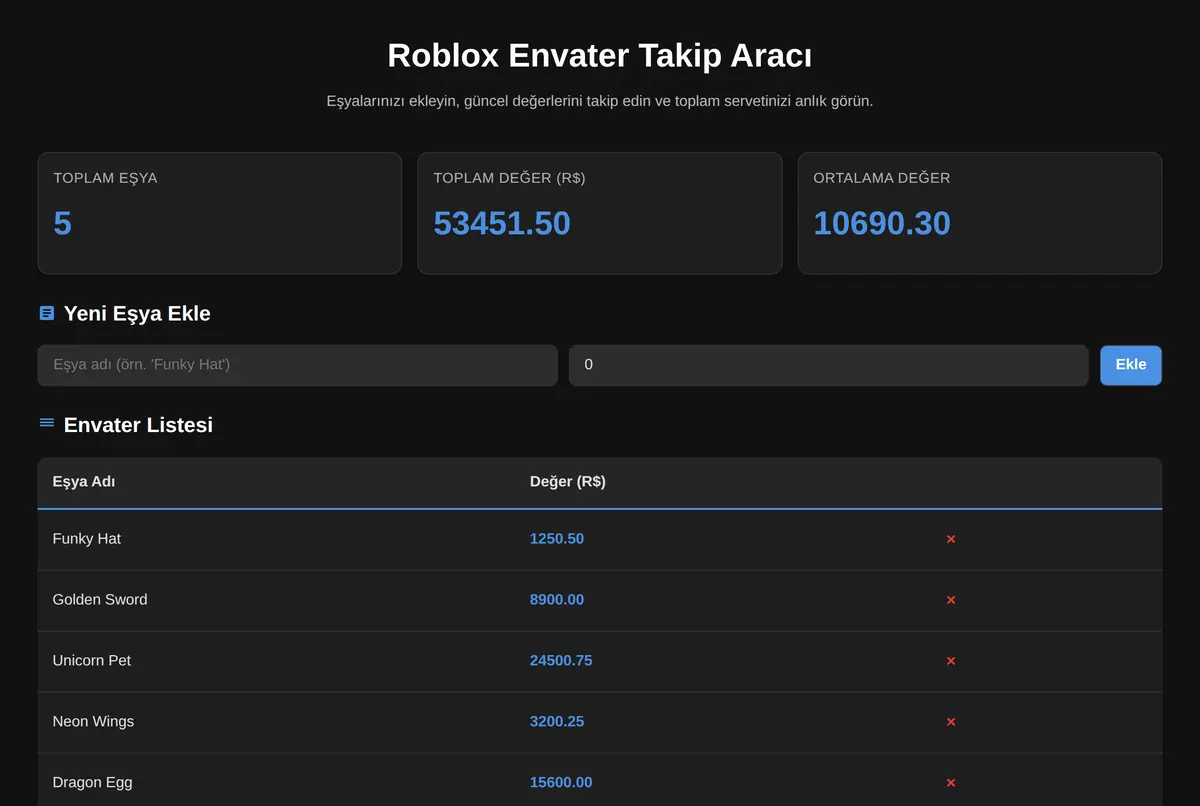Click the total value 53451.50
Viewport: 1200px width, 806px height.
point(502,223)
